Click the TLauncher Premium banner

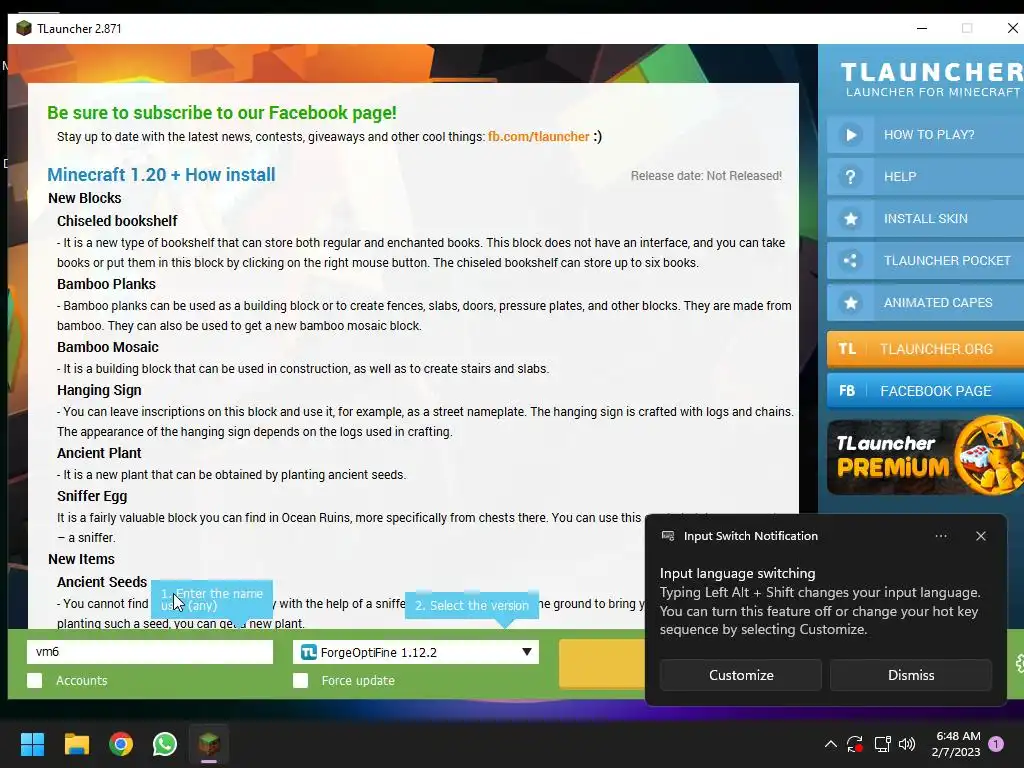click(925, 456)
